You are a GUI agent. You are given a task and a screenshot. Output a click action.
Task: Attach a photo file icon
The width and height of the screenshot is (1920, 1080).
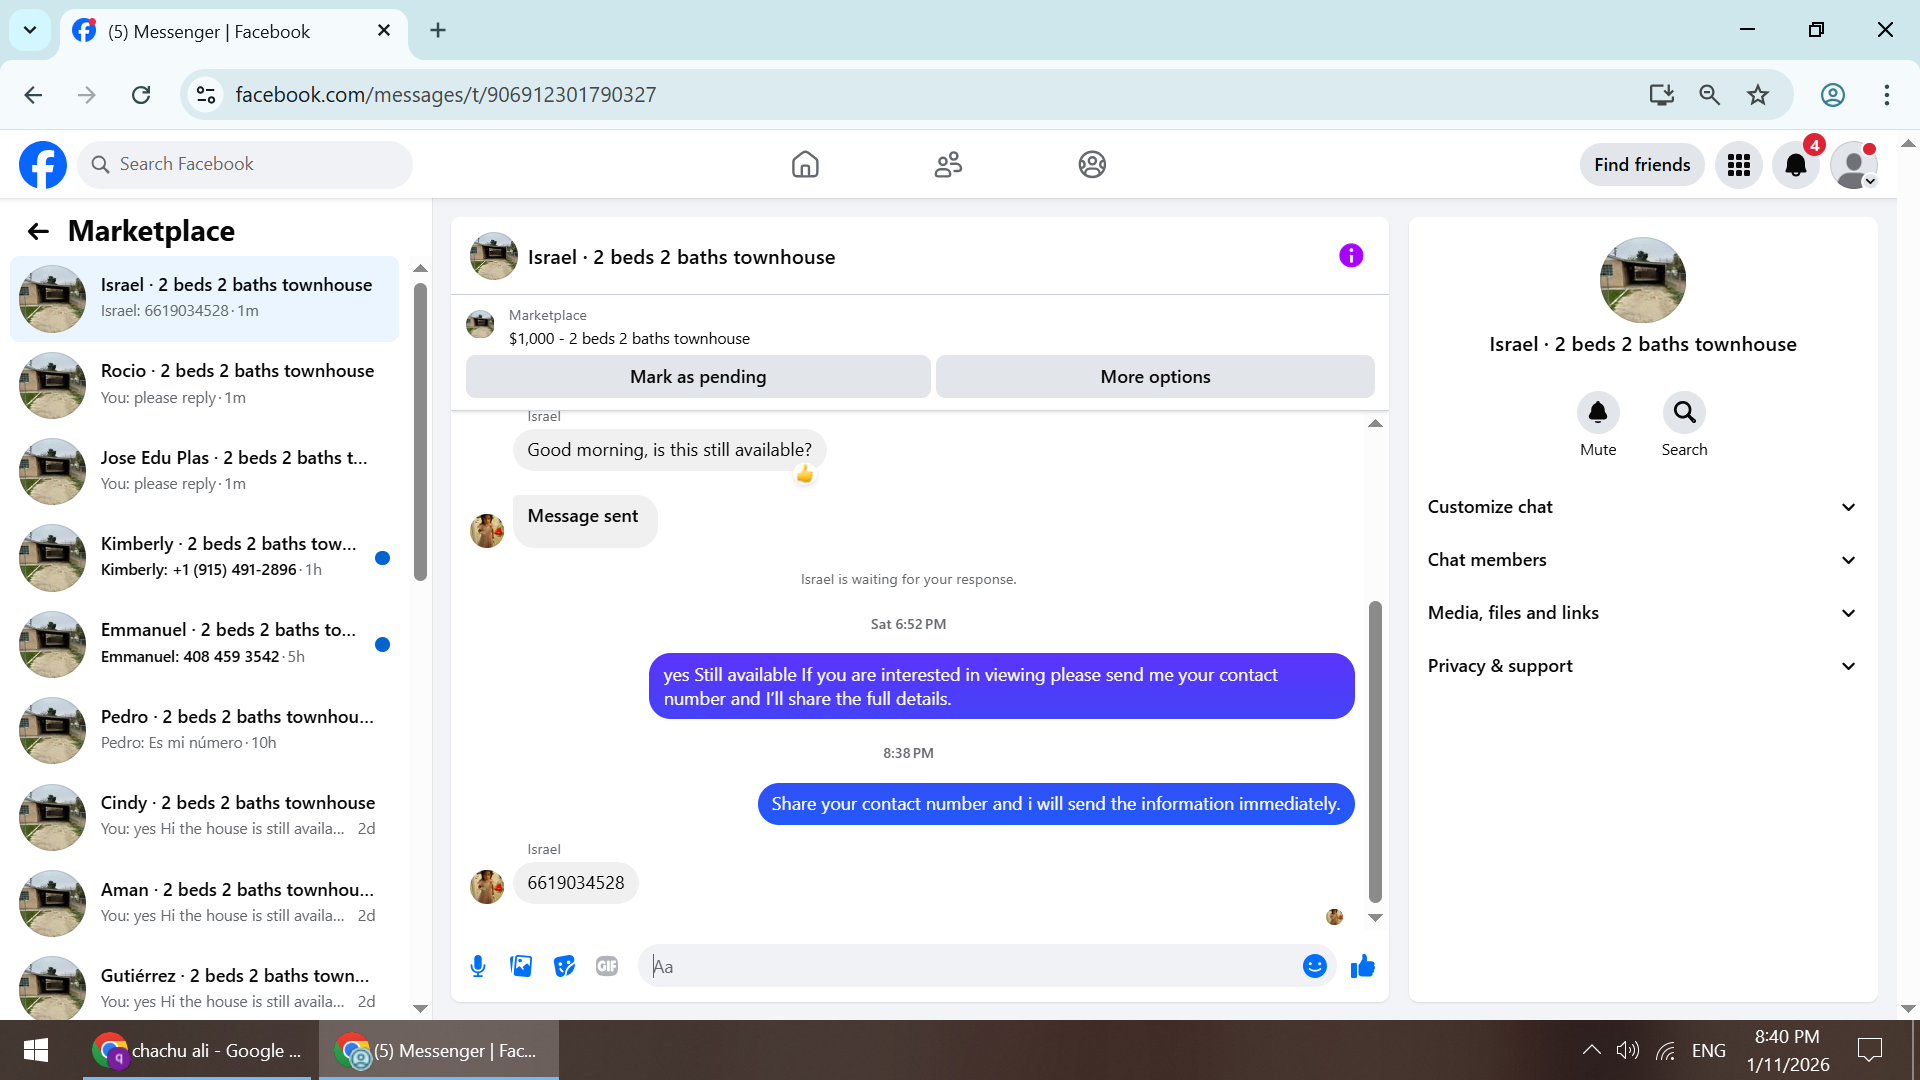[521, 966]
